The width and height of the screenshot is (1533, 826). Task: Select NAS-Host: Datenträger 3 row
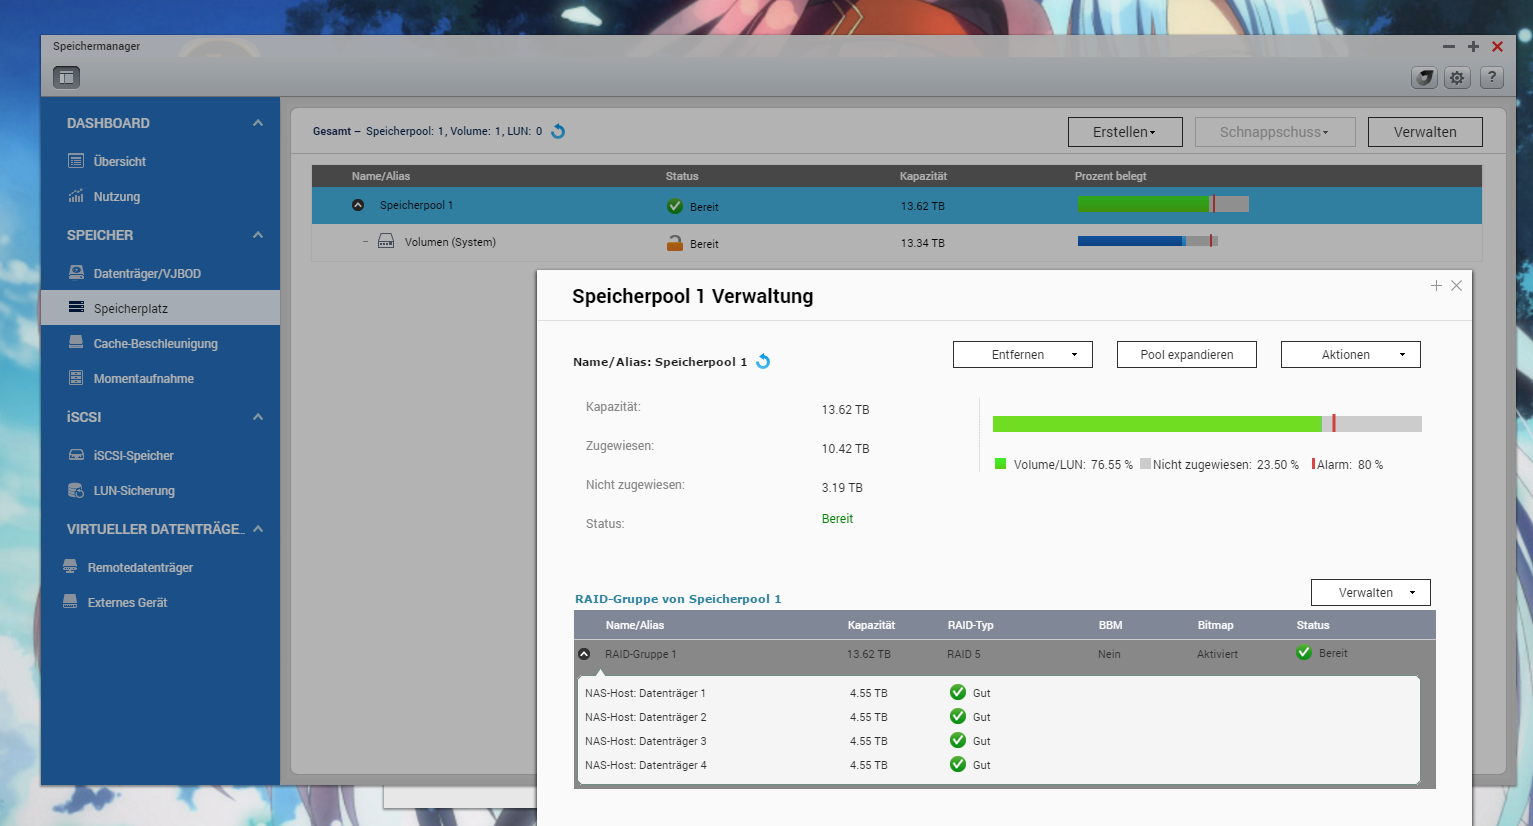click(998, 741)
